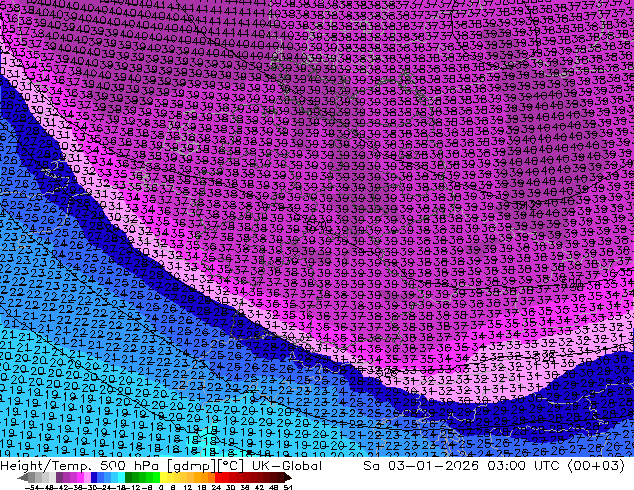Click the cyan segment of color legend
This screenshot has width=634, height=490.
pos(121,477)
